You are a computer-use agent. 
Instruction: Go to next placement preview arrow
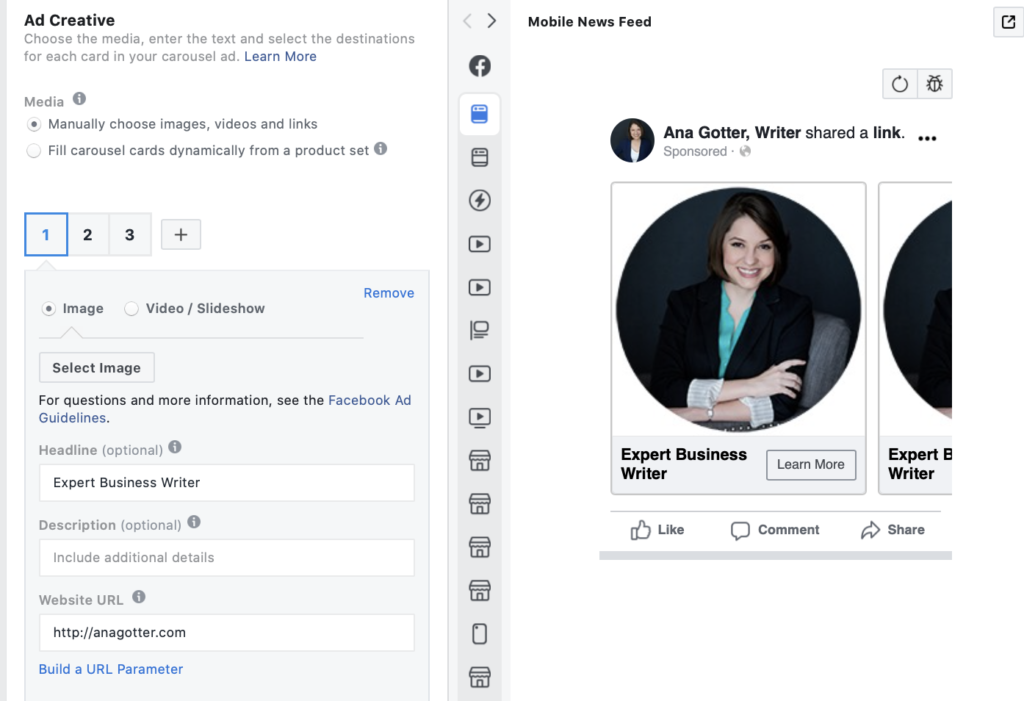coord(491,21)
